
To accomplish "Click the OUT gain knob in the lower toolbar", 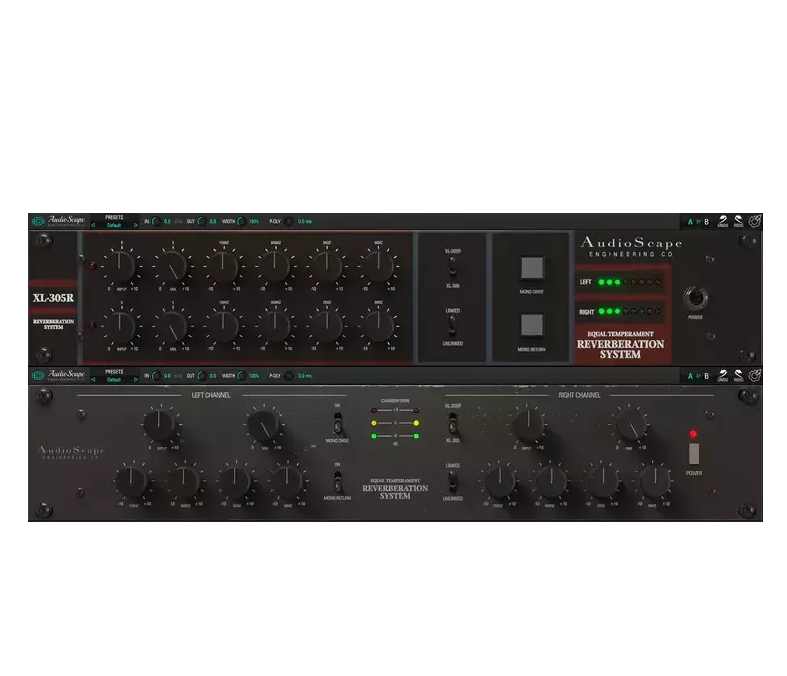I will click(202, 376).
